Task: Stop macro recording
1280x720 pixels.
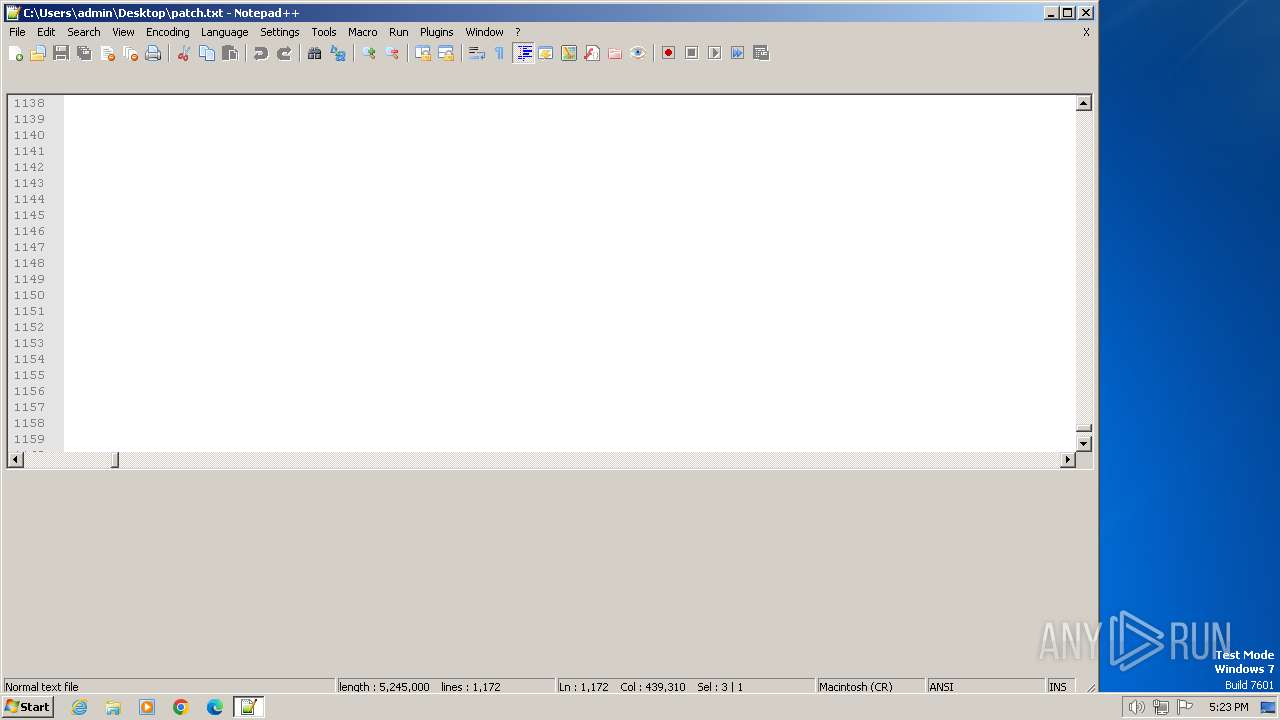Action: pyautogui.click(x=692, y=53)
